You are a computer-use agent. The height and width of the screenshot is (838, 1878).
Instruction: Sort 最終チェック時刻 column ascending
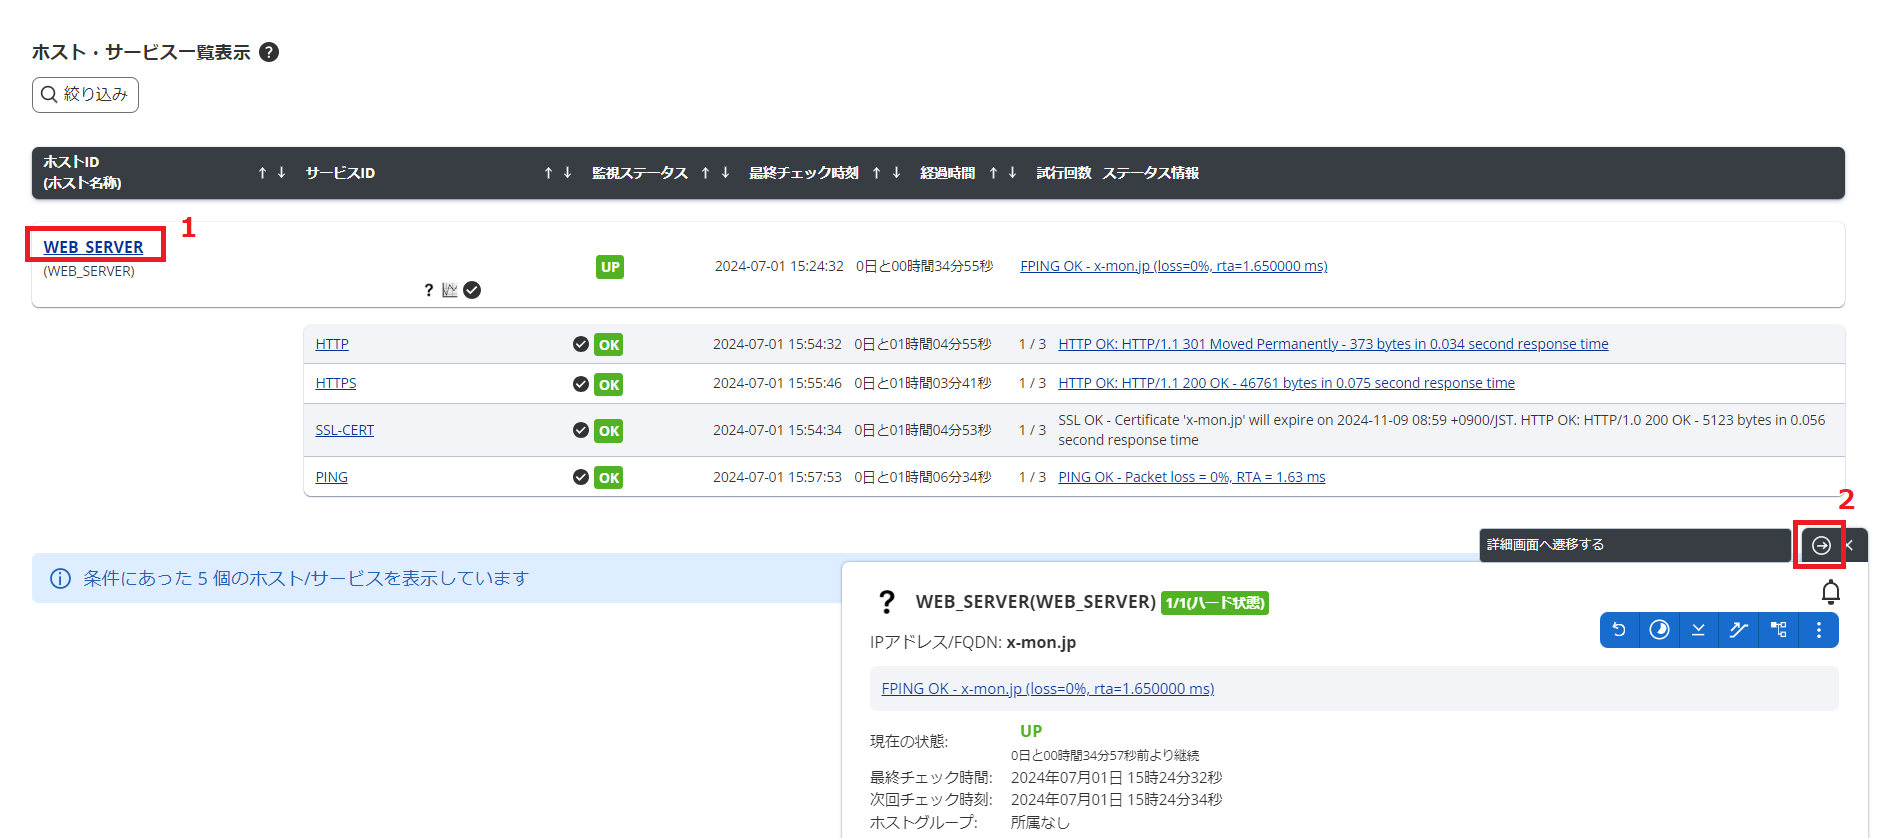coord(876,173)
